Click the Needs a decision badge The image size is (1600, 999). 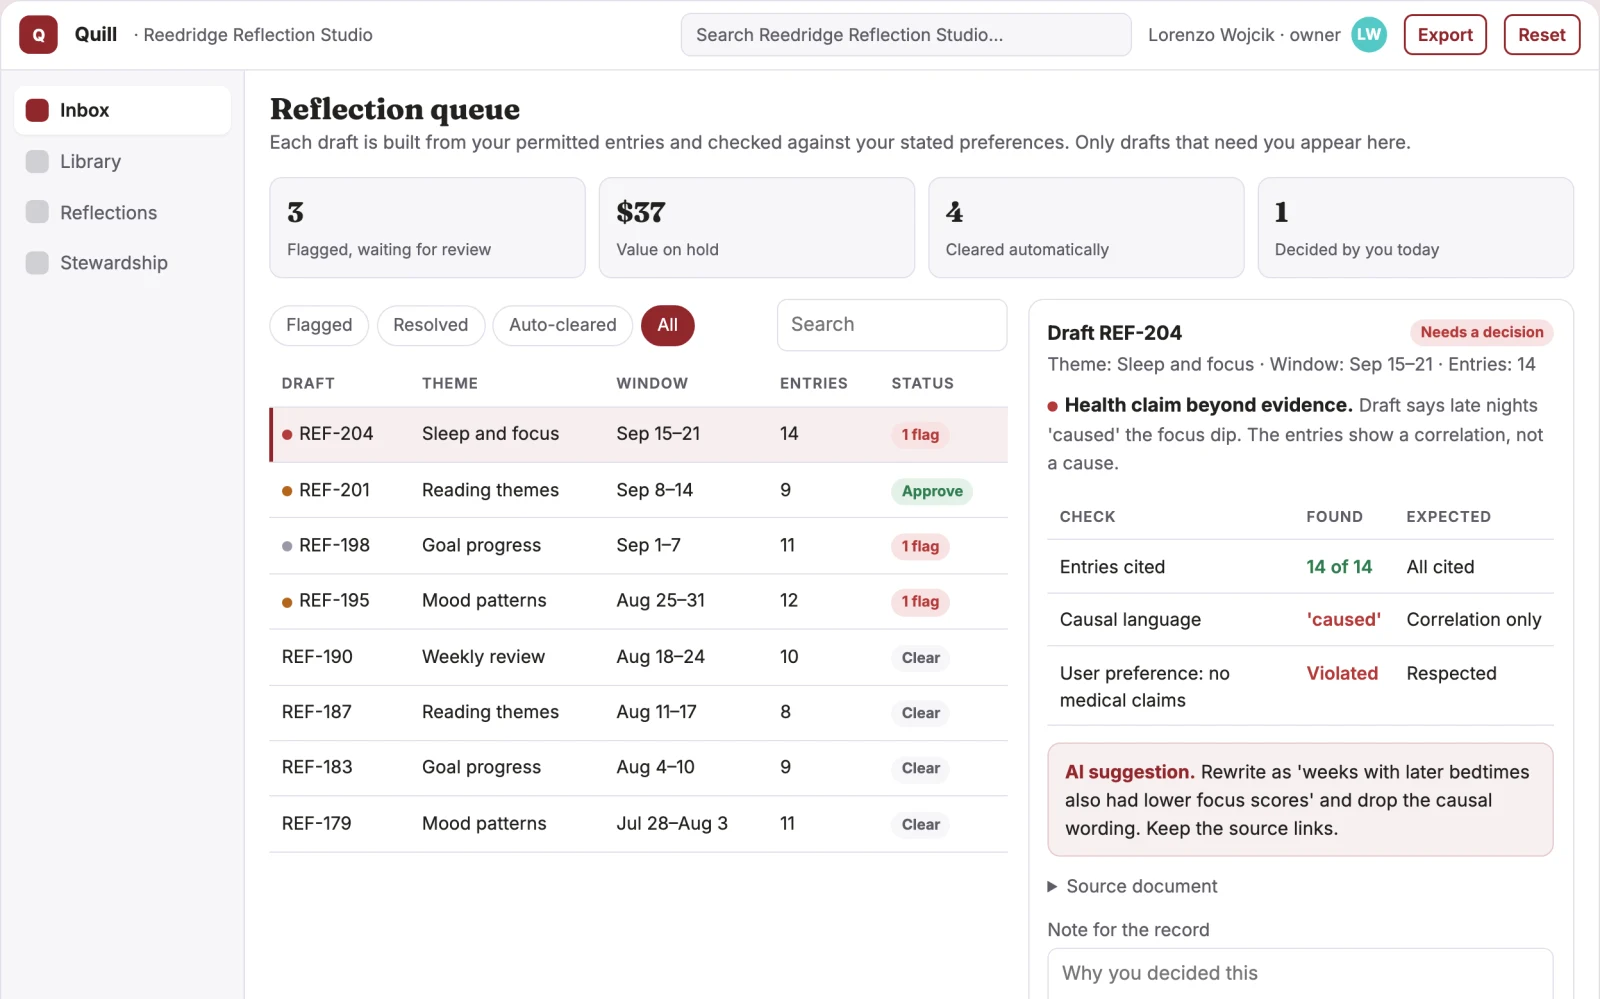1481,332
